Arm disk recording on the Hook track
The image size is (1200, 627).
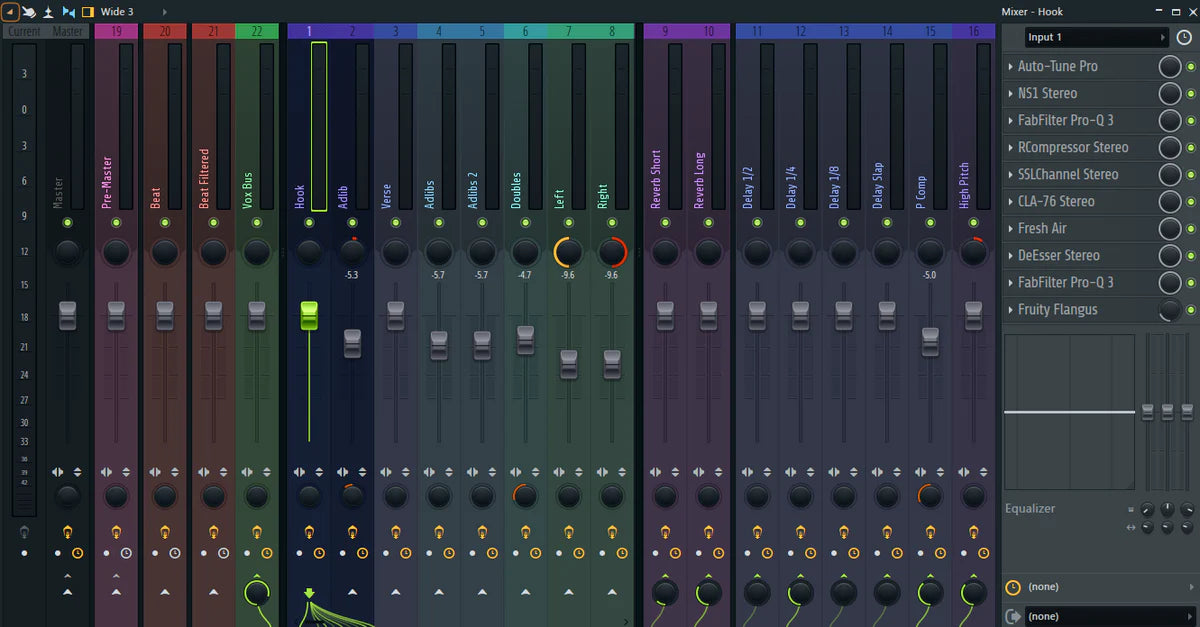(x=309, y=531)
